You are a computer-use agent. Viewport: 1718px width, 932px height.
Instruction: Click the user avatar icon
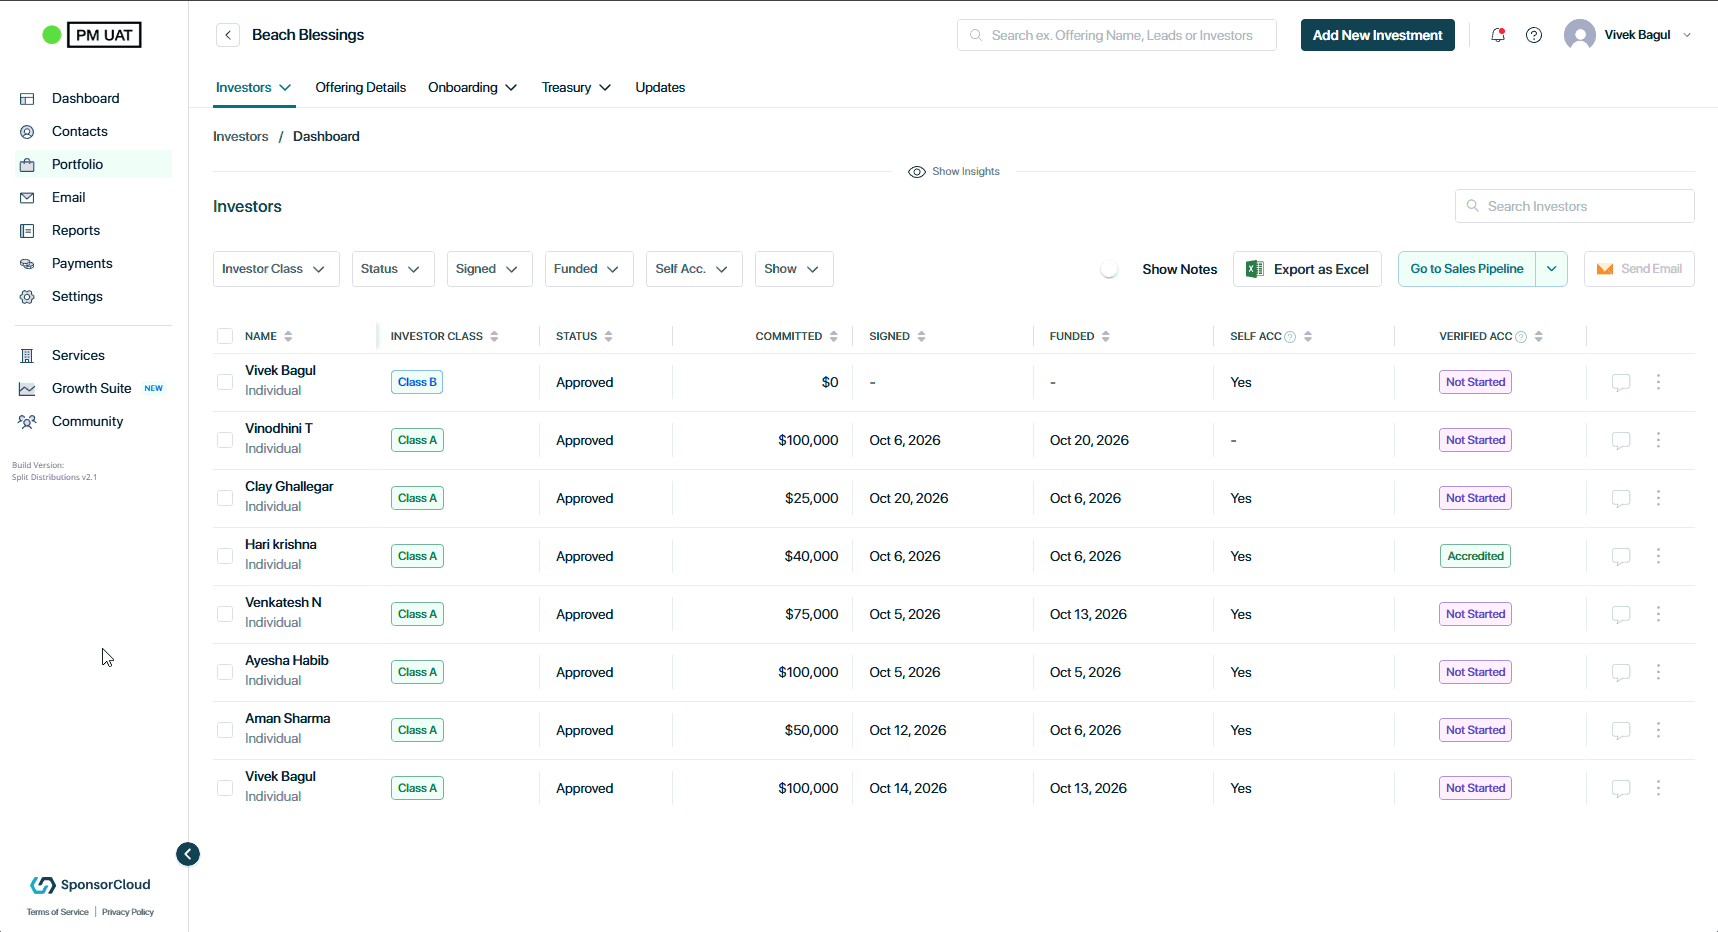pyautogui.click(x=1580, y=35)
